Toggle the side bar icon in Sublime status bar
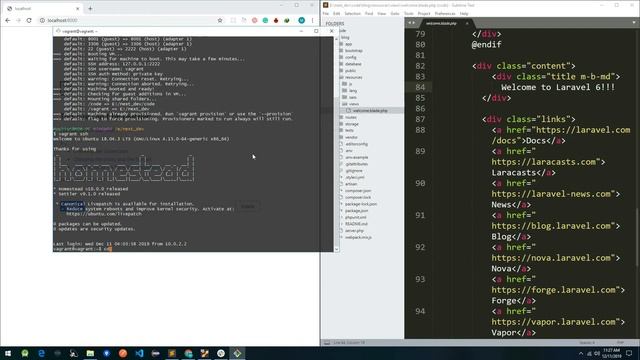Viewport: 640px width, 360px height. (327, 343)
